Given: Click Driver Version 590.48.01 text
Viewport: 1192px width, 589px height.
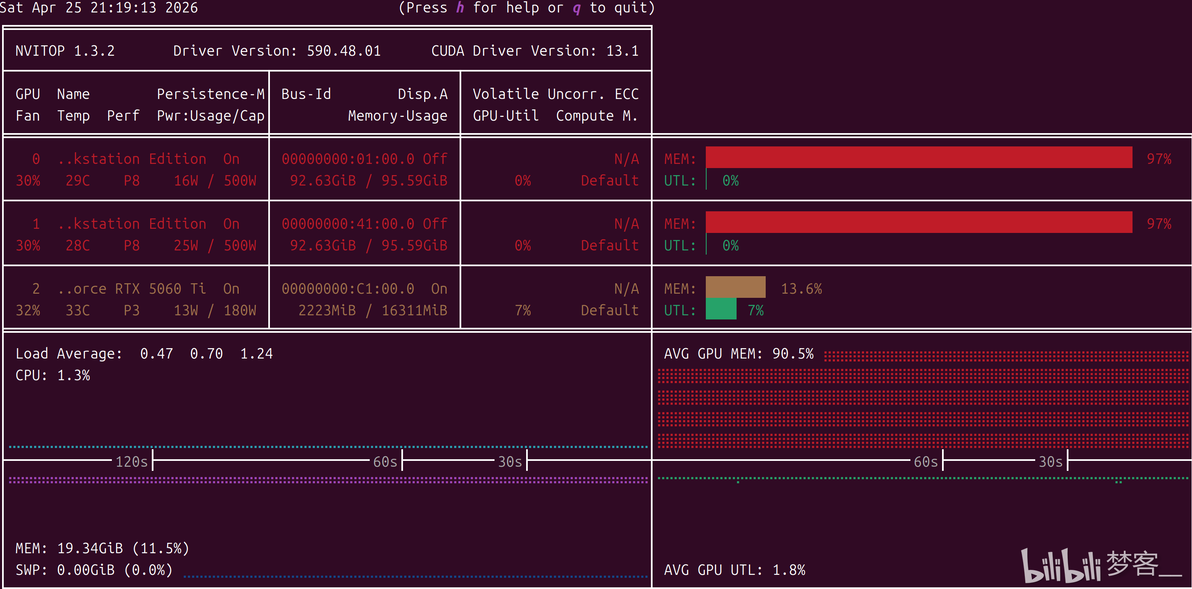Looking at the screenshot, I should [277, 52].
